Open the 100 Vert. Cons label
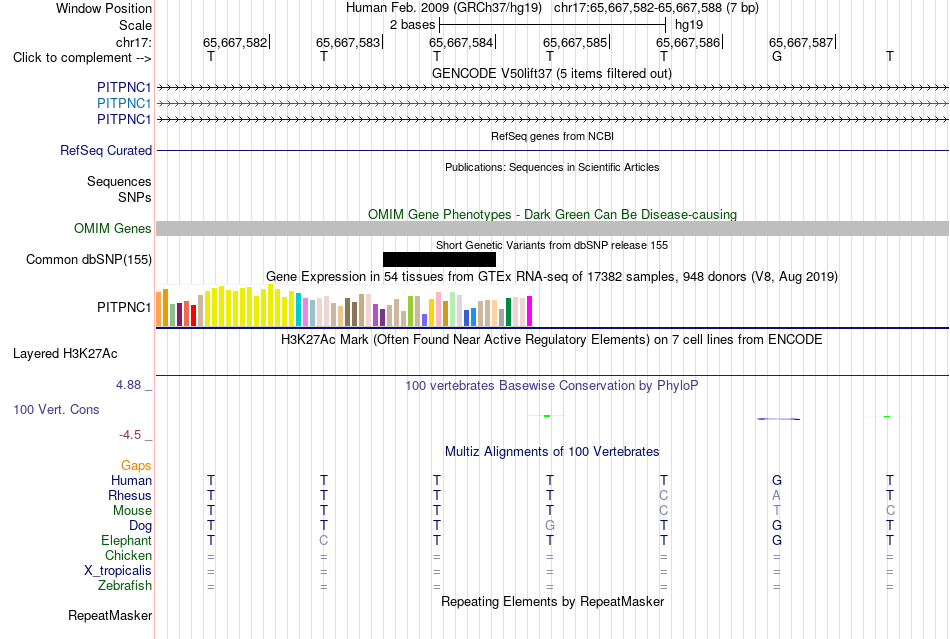 point(56,409)
